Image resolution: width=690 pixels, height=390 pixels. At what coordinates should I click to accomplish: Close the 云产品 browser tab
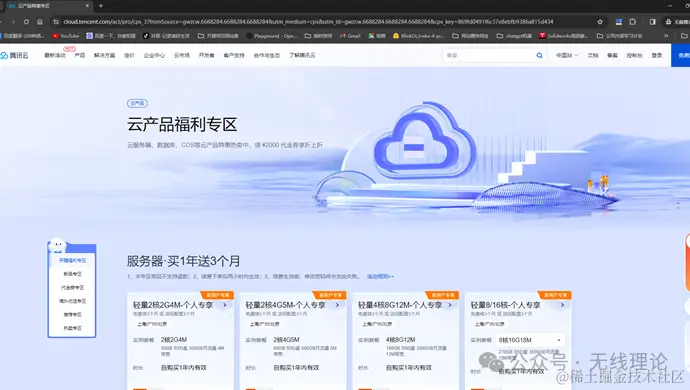88,6
